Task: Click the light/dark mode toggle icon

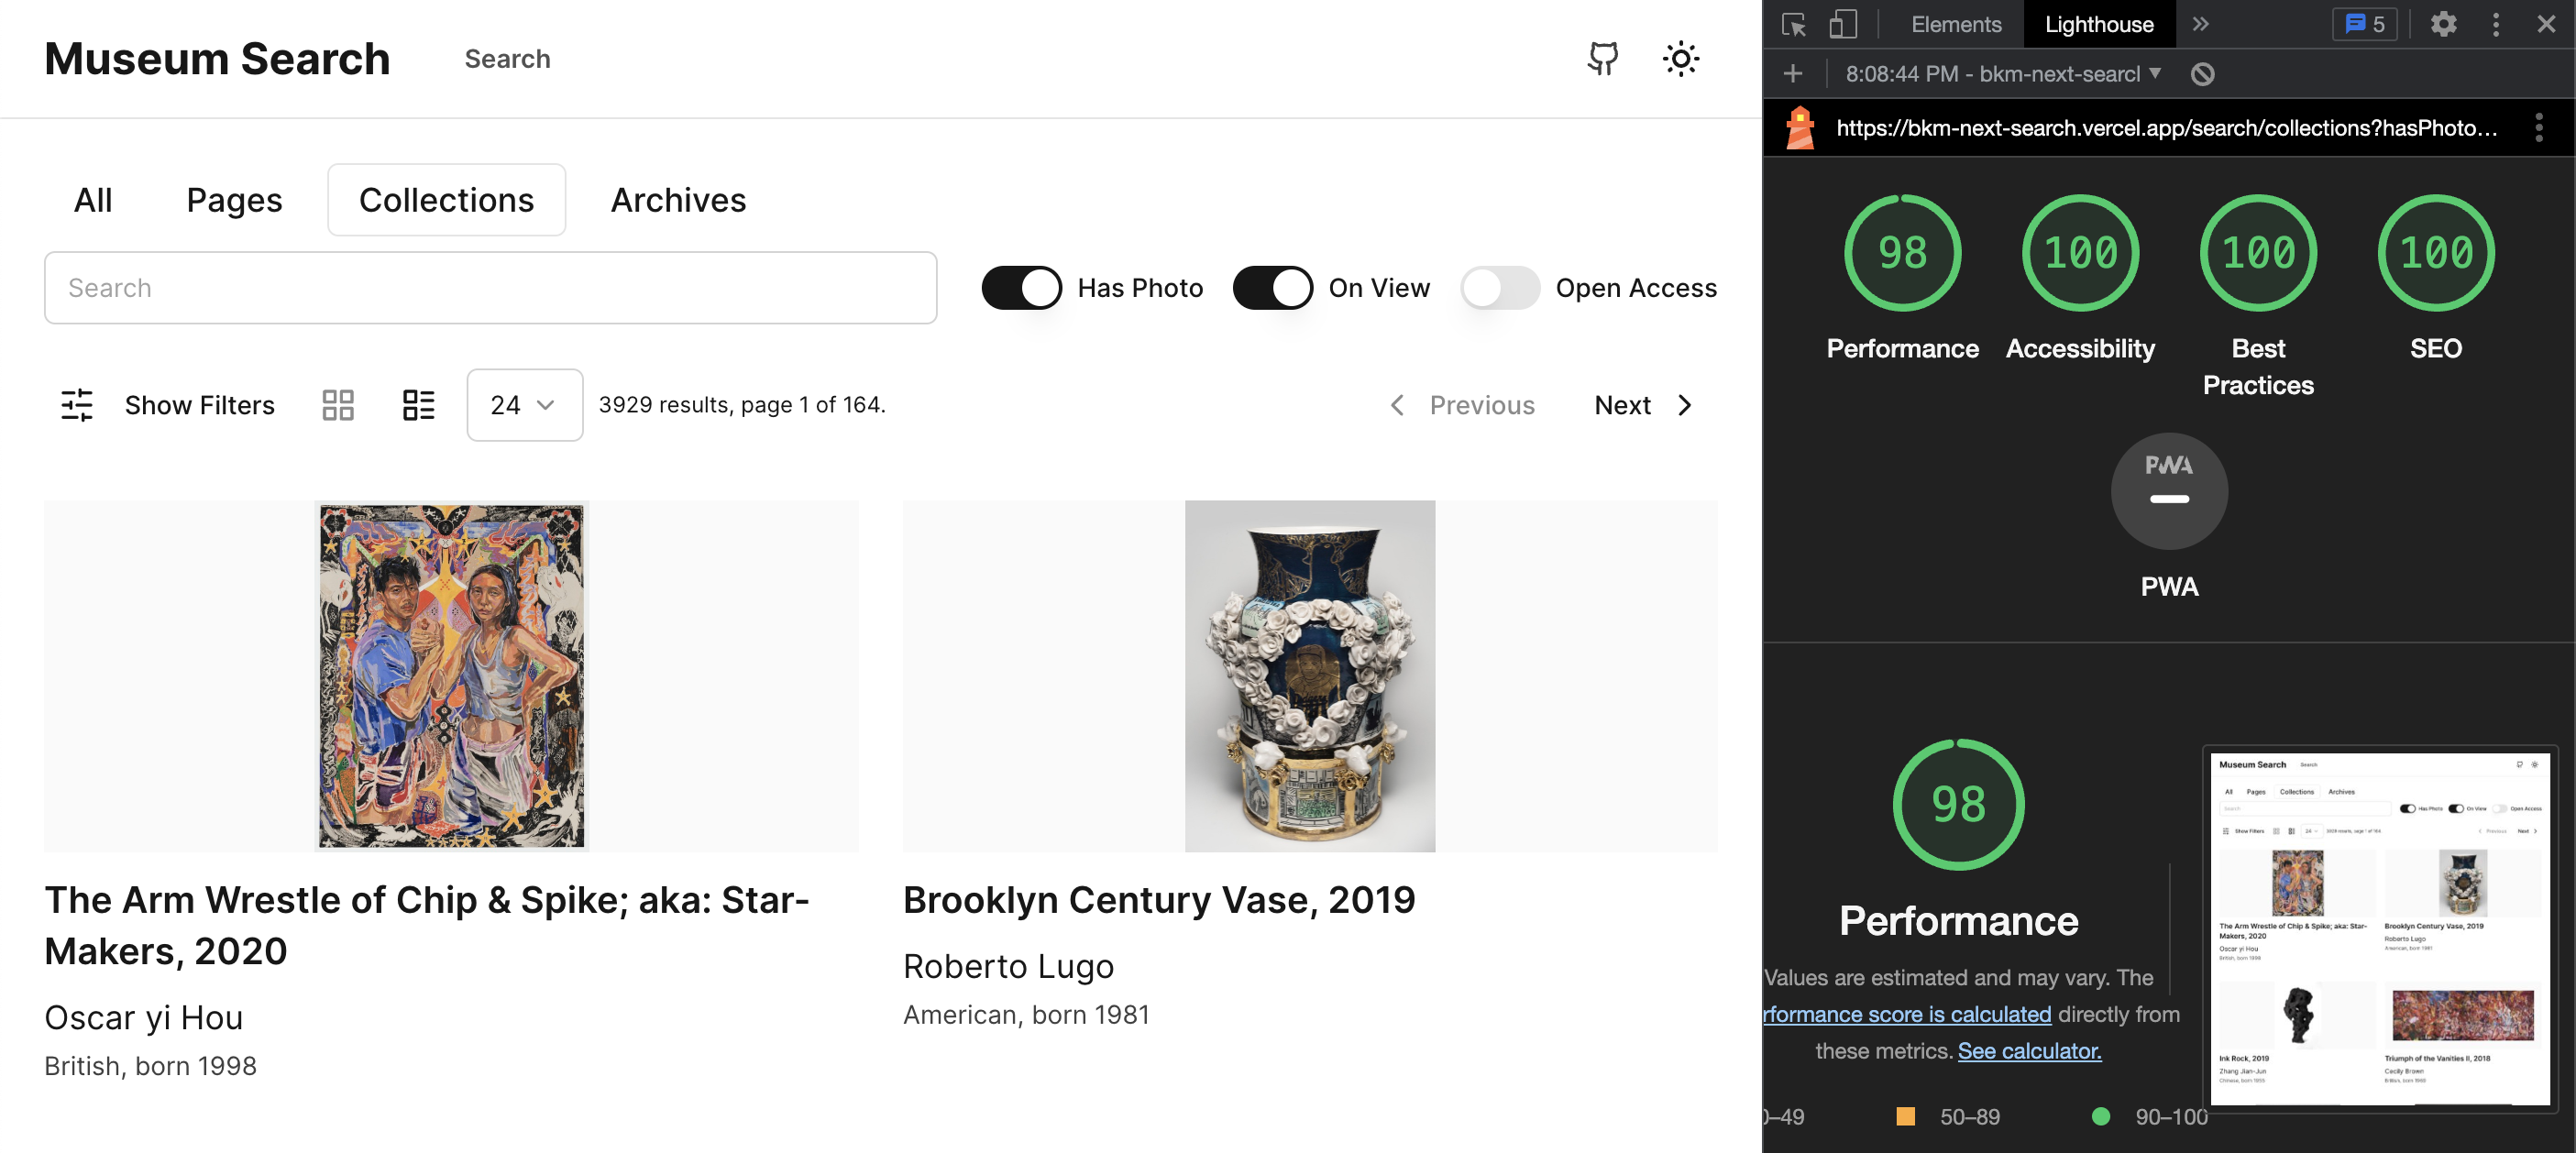Action: [x=1679, y=58]
